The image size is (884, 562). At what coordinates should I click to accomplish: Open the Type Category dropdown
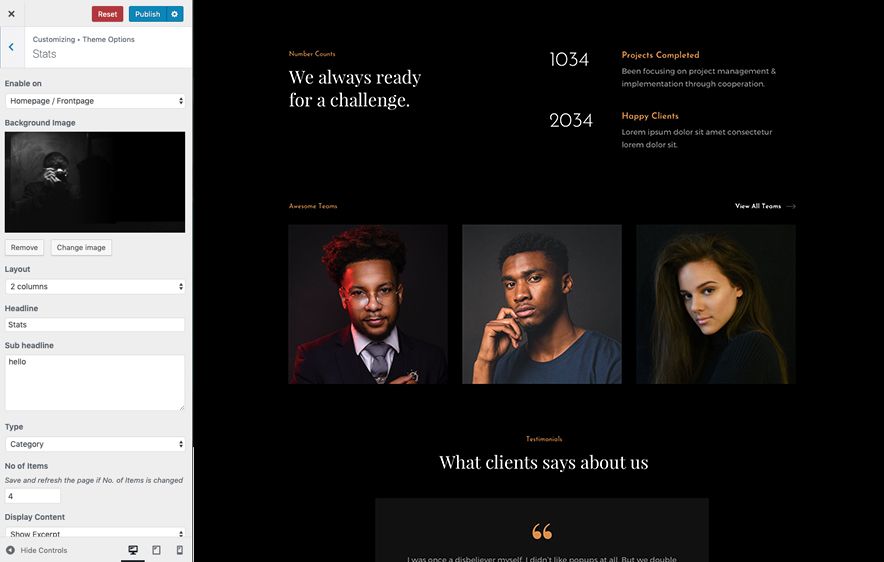(95, 444)
